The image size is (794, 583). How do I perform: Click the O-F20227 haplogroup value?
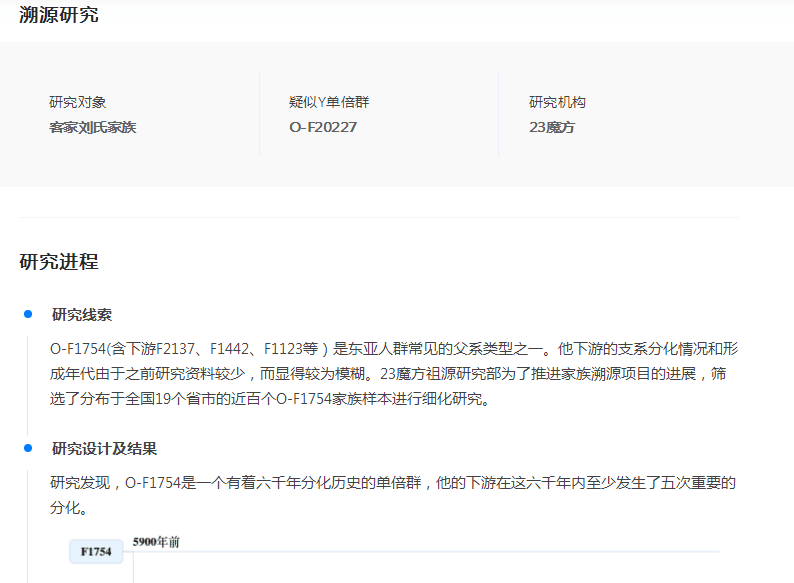click(x=323, y=127)
